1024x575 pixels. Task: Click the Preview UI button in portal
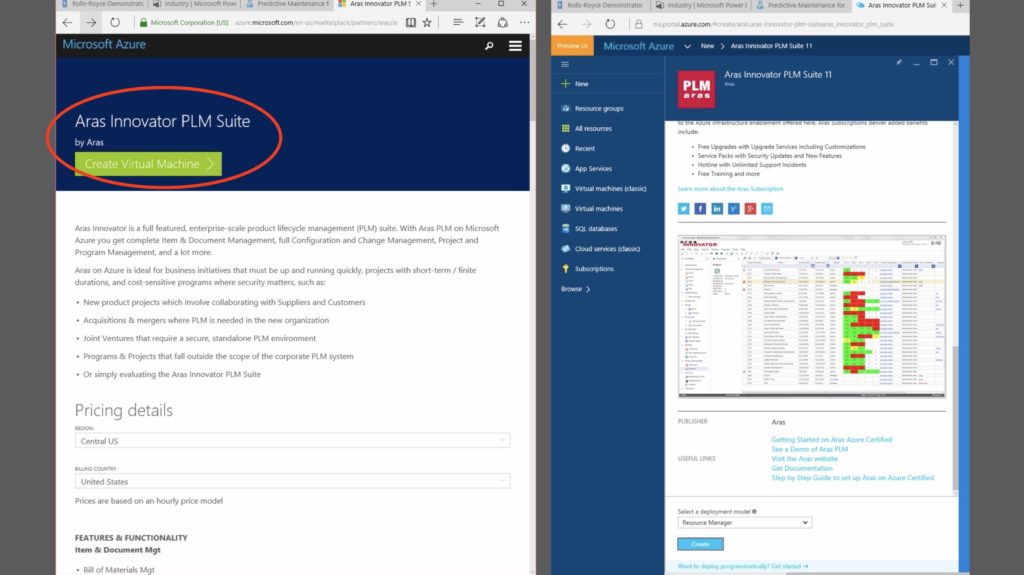point(572,46)
